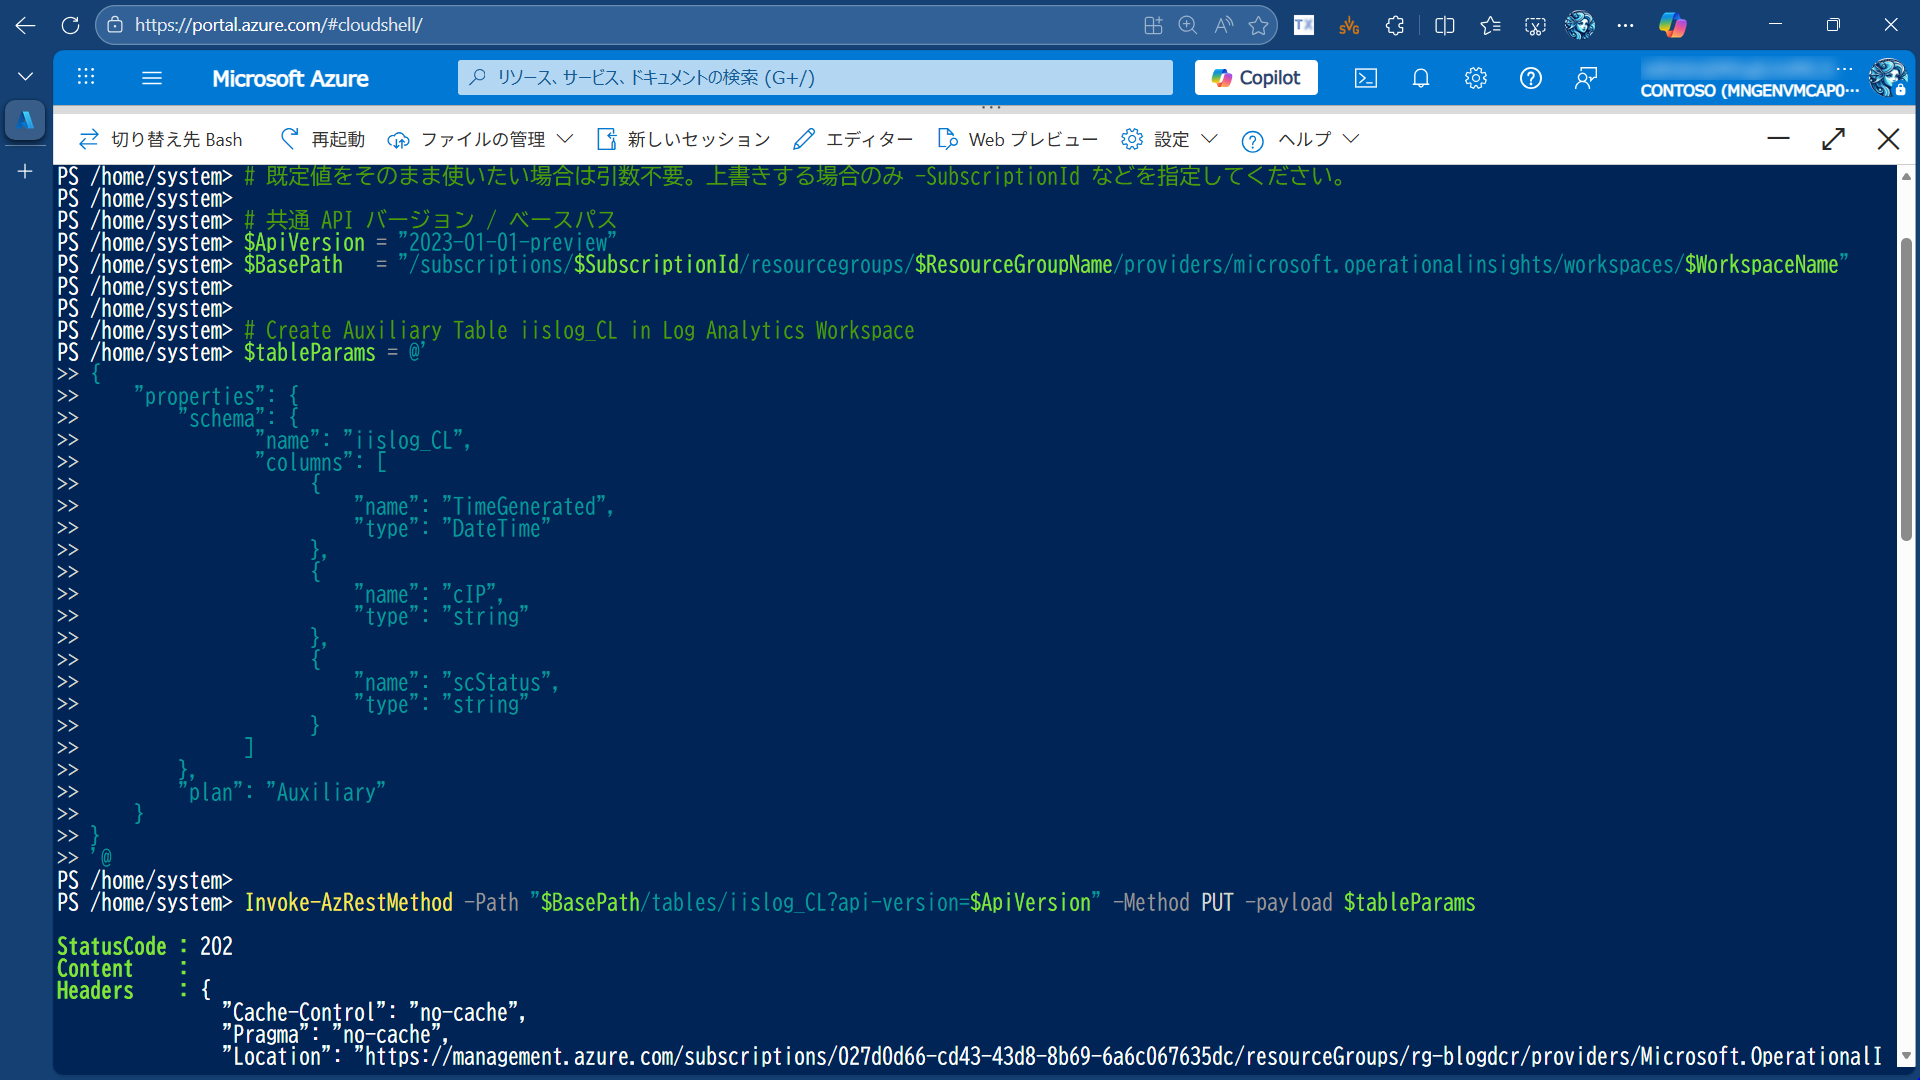The width and height of the screenshot is (1920, 1080).
Task: Open the Azure feedback icon
Action: coord(1585,78)
